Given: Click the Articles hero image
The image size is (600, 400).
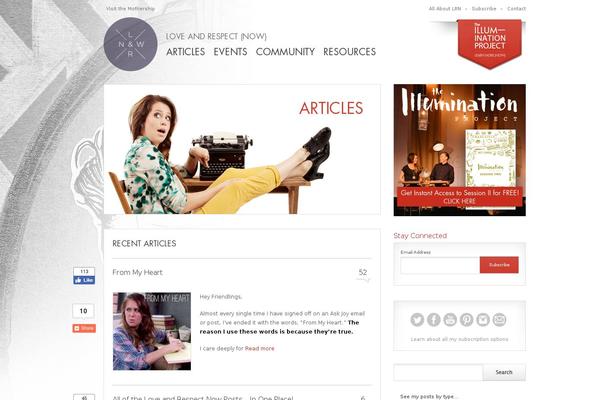Looking at the screenshot, I should pos(242,149).
